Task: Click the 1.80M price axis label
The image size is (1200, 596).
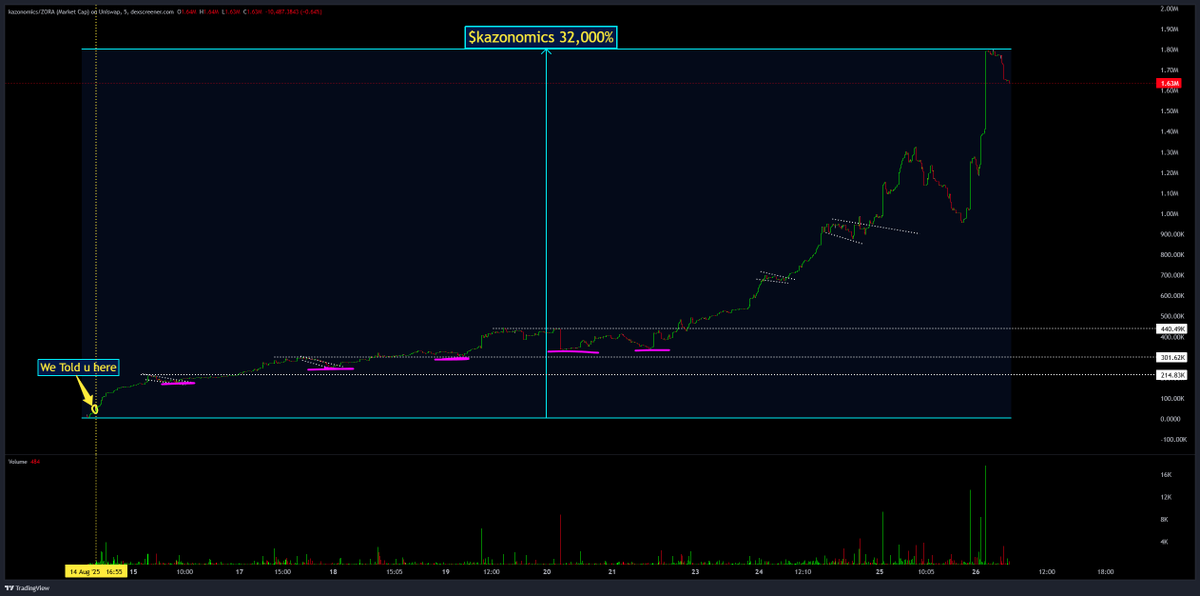Action: click(1170, 49)
